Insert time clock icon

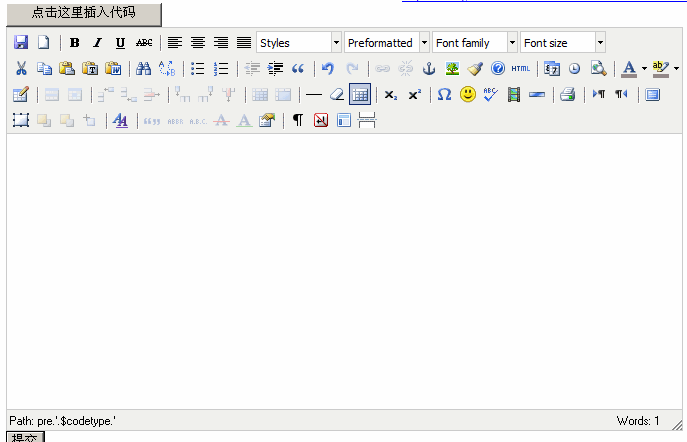click(574, 68)
